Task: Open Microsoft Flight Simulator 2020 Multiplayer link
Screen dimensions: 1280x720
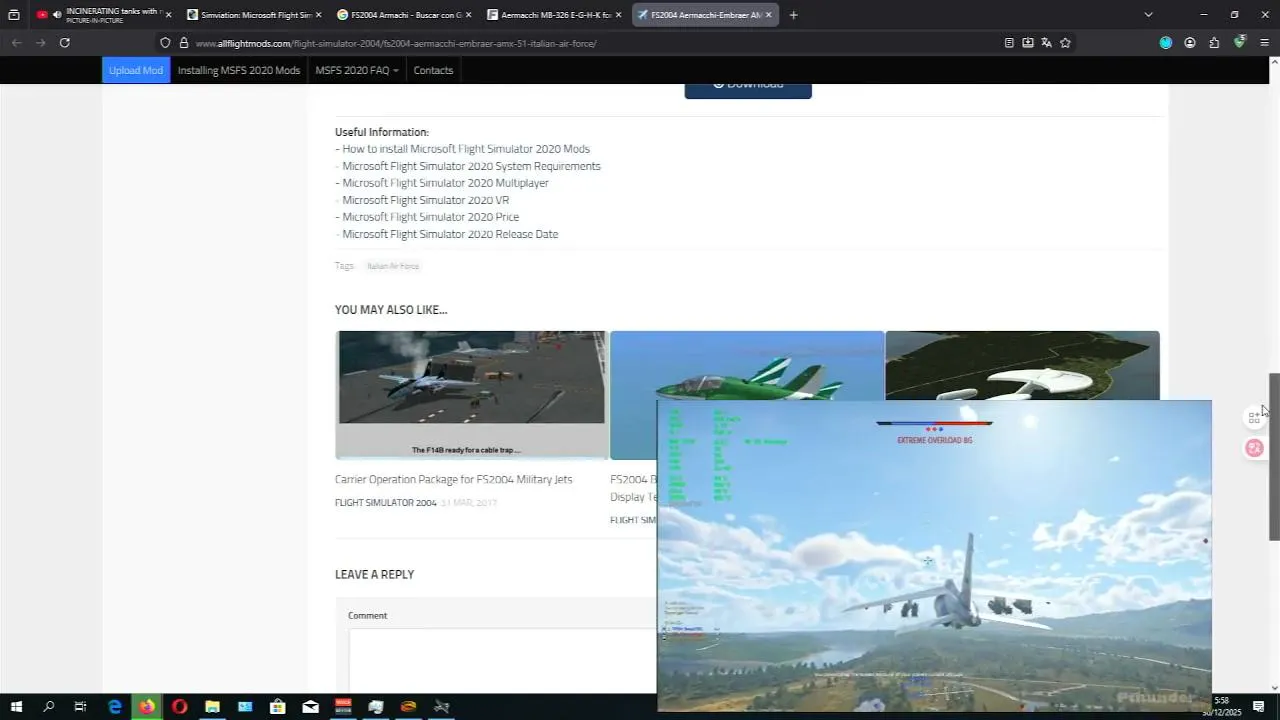Action: (445, 183)
